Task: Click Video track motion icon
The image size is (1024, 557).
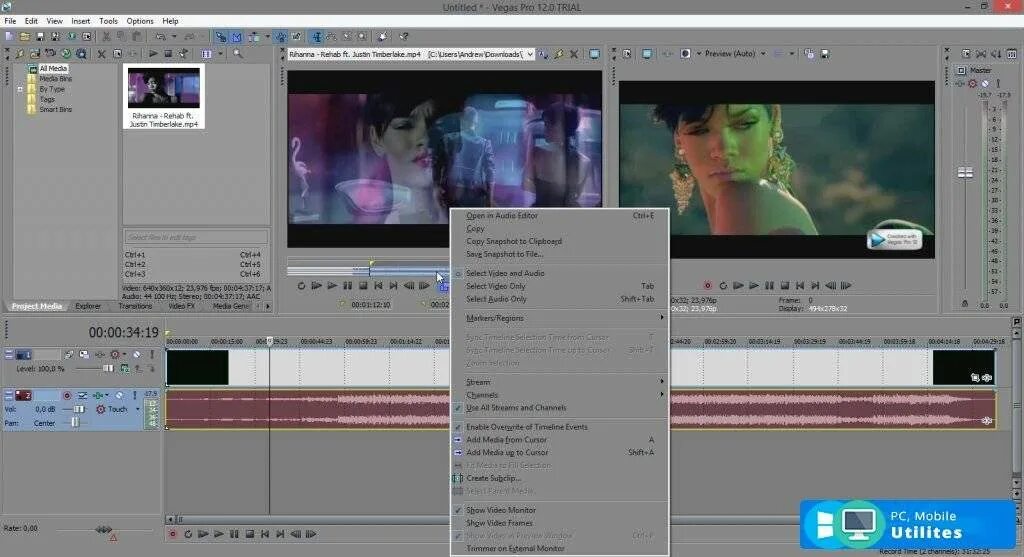Action: click(84, 355)
